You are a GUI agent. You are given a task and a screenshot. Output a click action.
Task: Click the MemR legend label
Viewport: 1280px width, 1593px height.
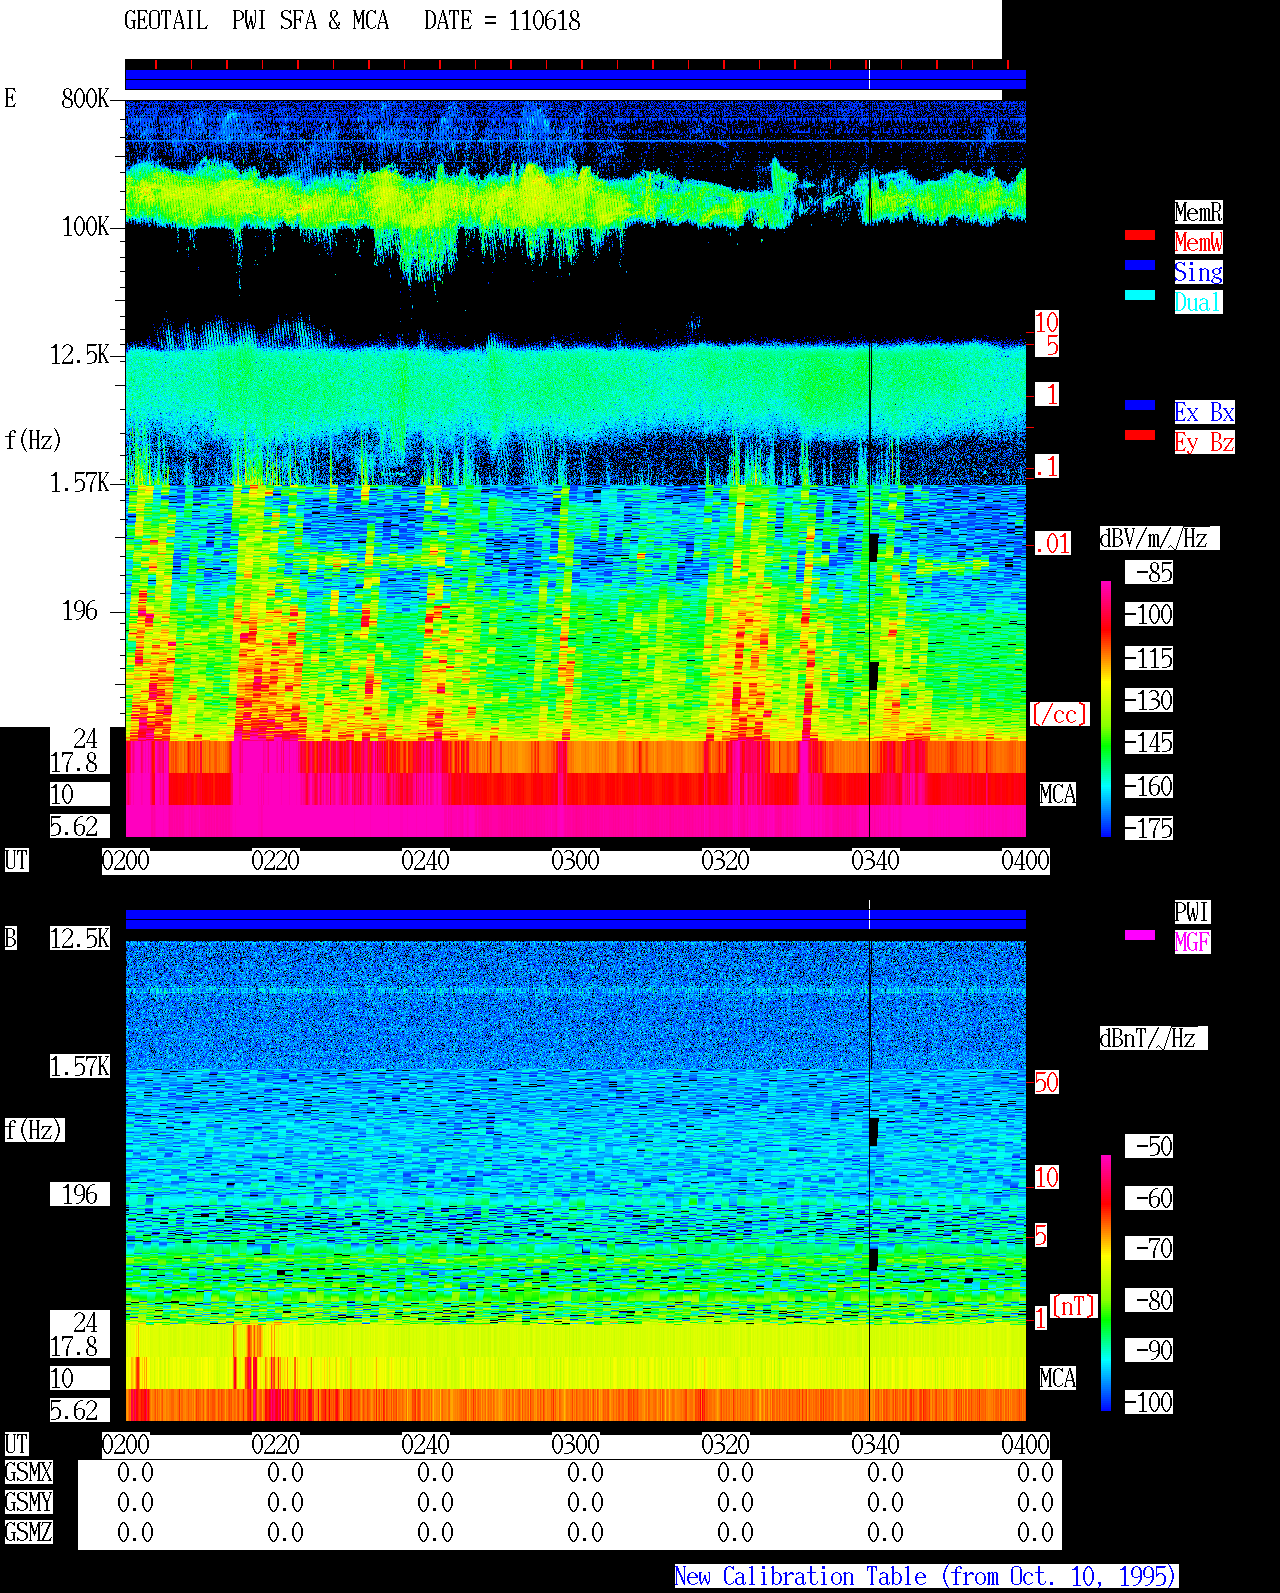pyautogui.click(x=1198, y=212)
